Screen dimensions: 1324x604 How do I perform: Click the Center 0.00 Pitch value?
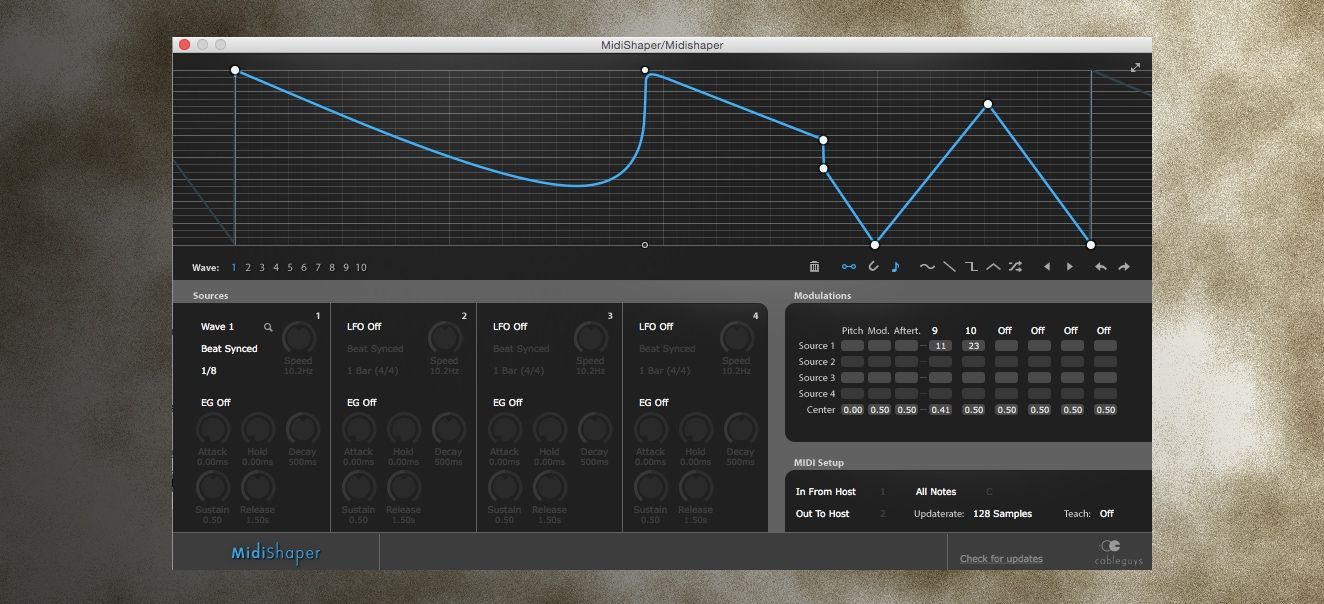tap(852, 410)
